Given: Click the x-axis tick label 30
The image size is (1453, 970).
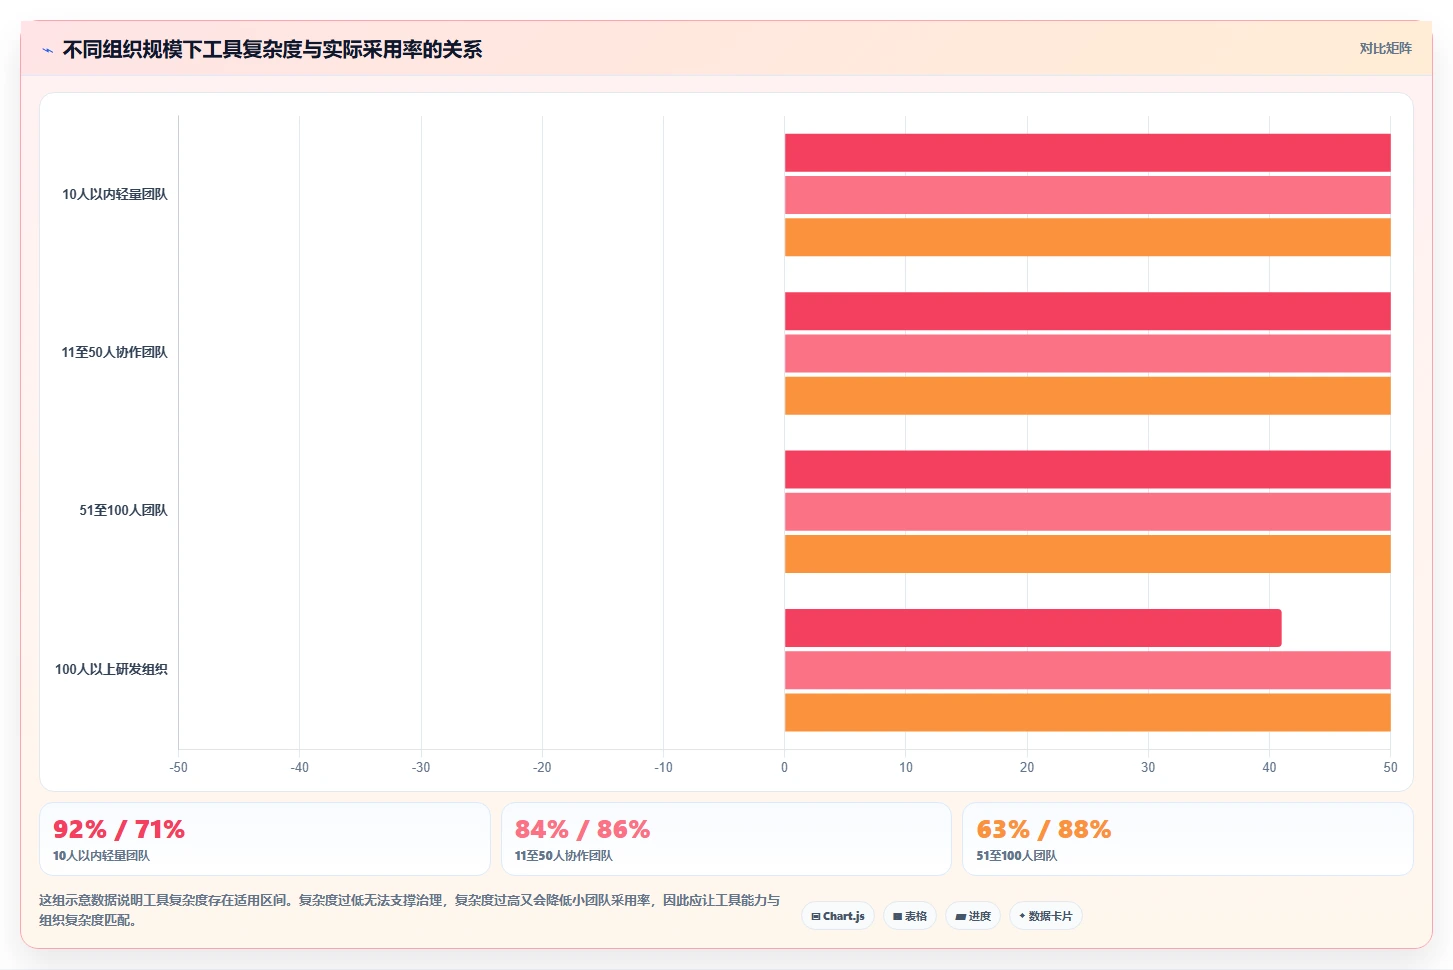Looking at the screenshot, I should (x=1148, y=767).
